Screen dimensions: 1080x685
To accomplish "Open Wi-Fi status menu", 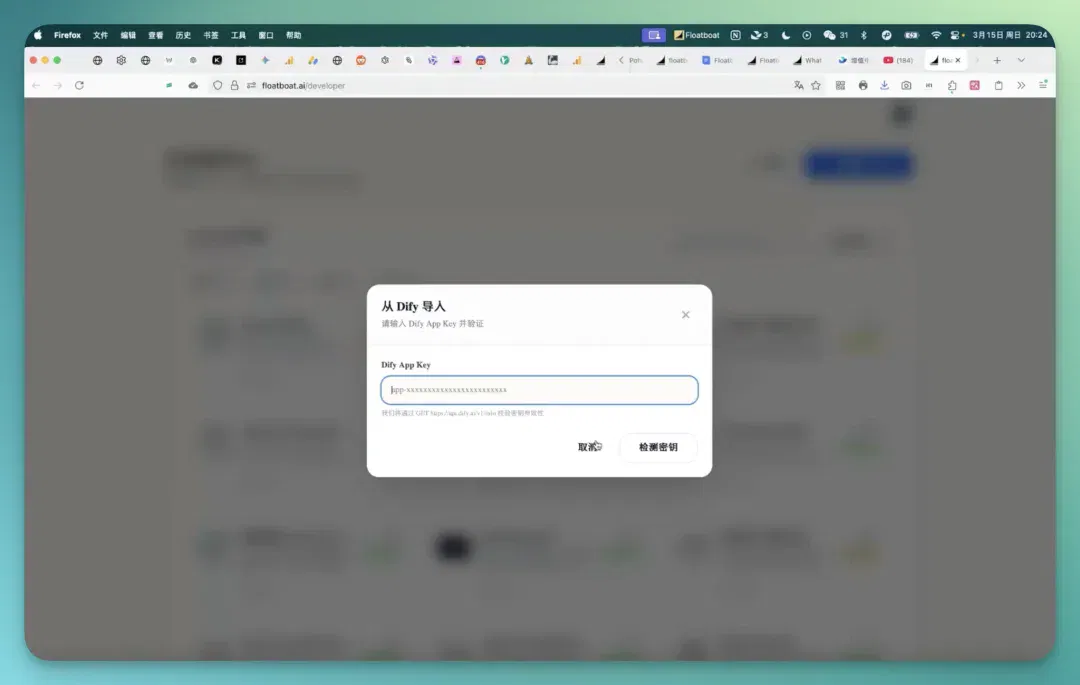I will (936, 35).
